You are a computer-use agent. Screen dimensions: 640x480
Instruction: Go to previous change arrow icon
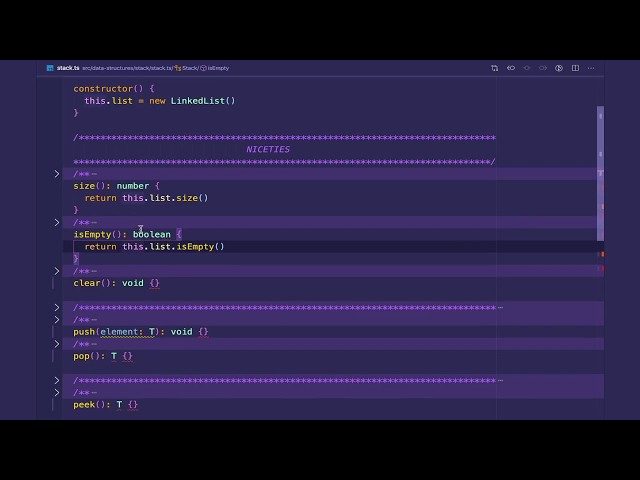click(511, 68)
